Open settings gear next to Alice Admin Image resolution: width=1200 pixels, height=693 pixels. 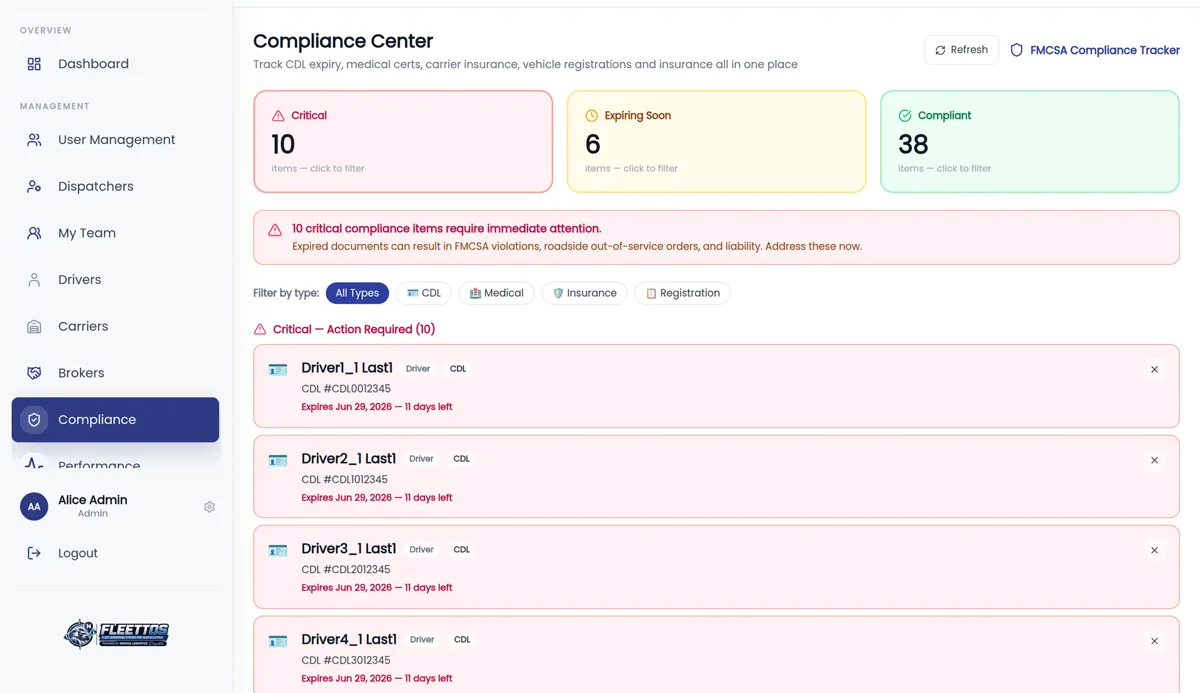pyautogui.click(x=209, y=507)
